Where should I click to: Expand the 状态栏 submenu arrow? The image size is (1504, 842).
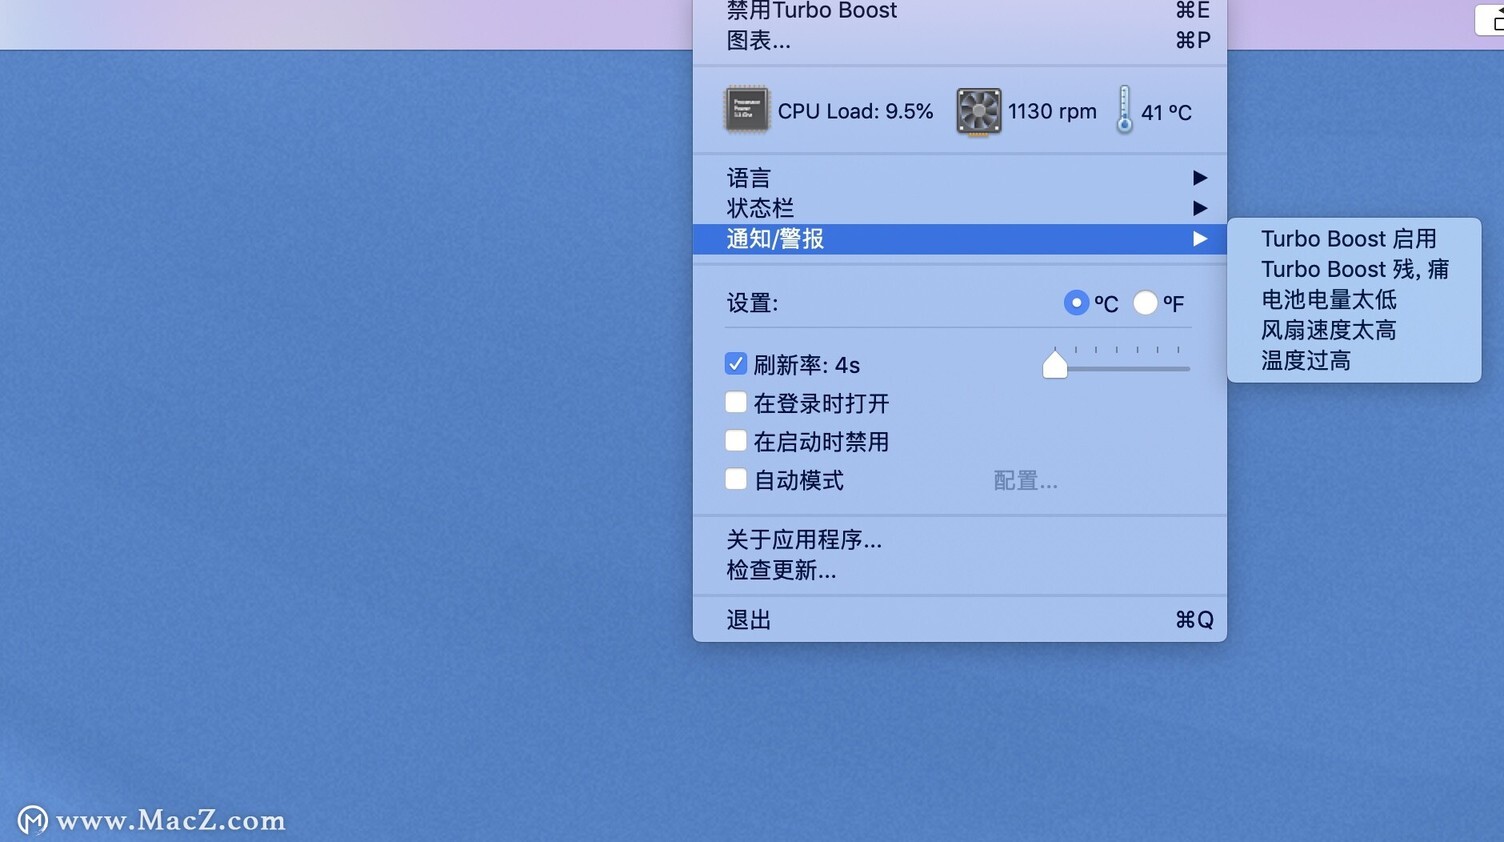tap(1200, 208)
